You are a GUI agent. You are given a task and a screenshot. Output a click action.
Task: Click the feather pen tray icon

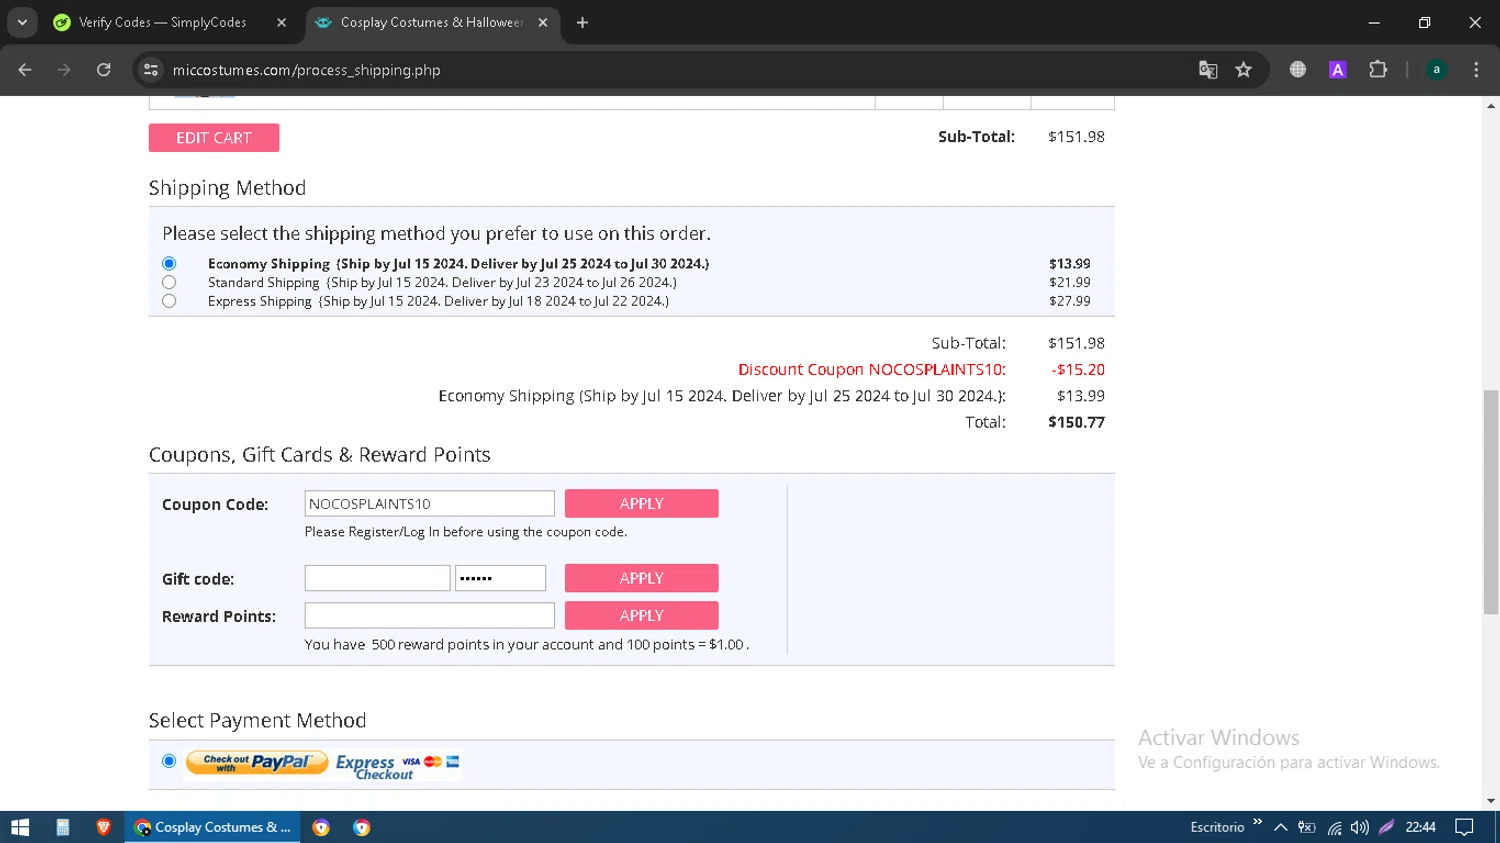(1386, 827)
